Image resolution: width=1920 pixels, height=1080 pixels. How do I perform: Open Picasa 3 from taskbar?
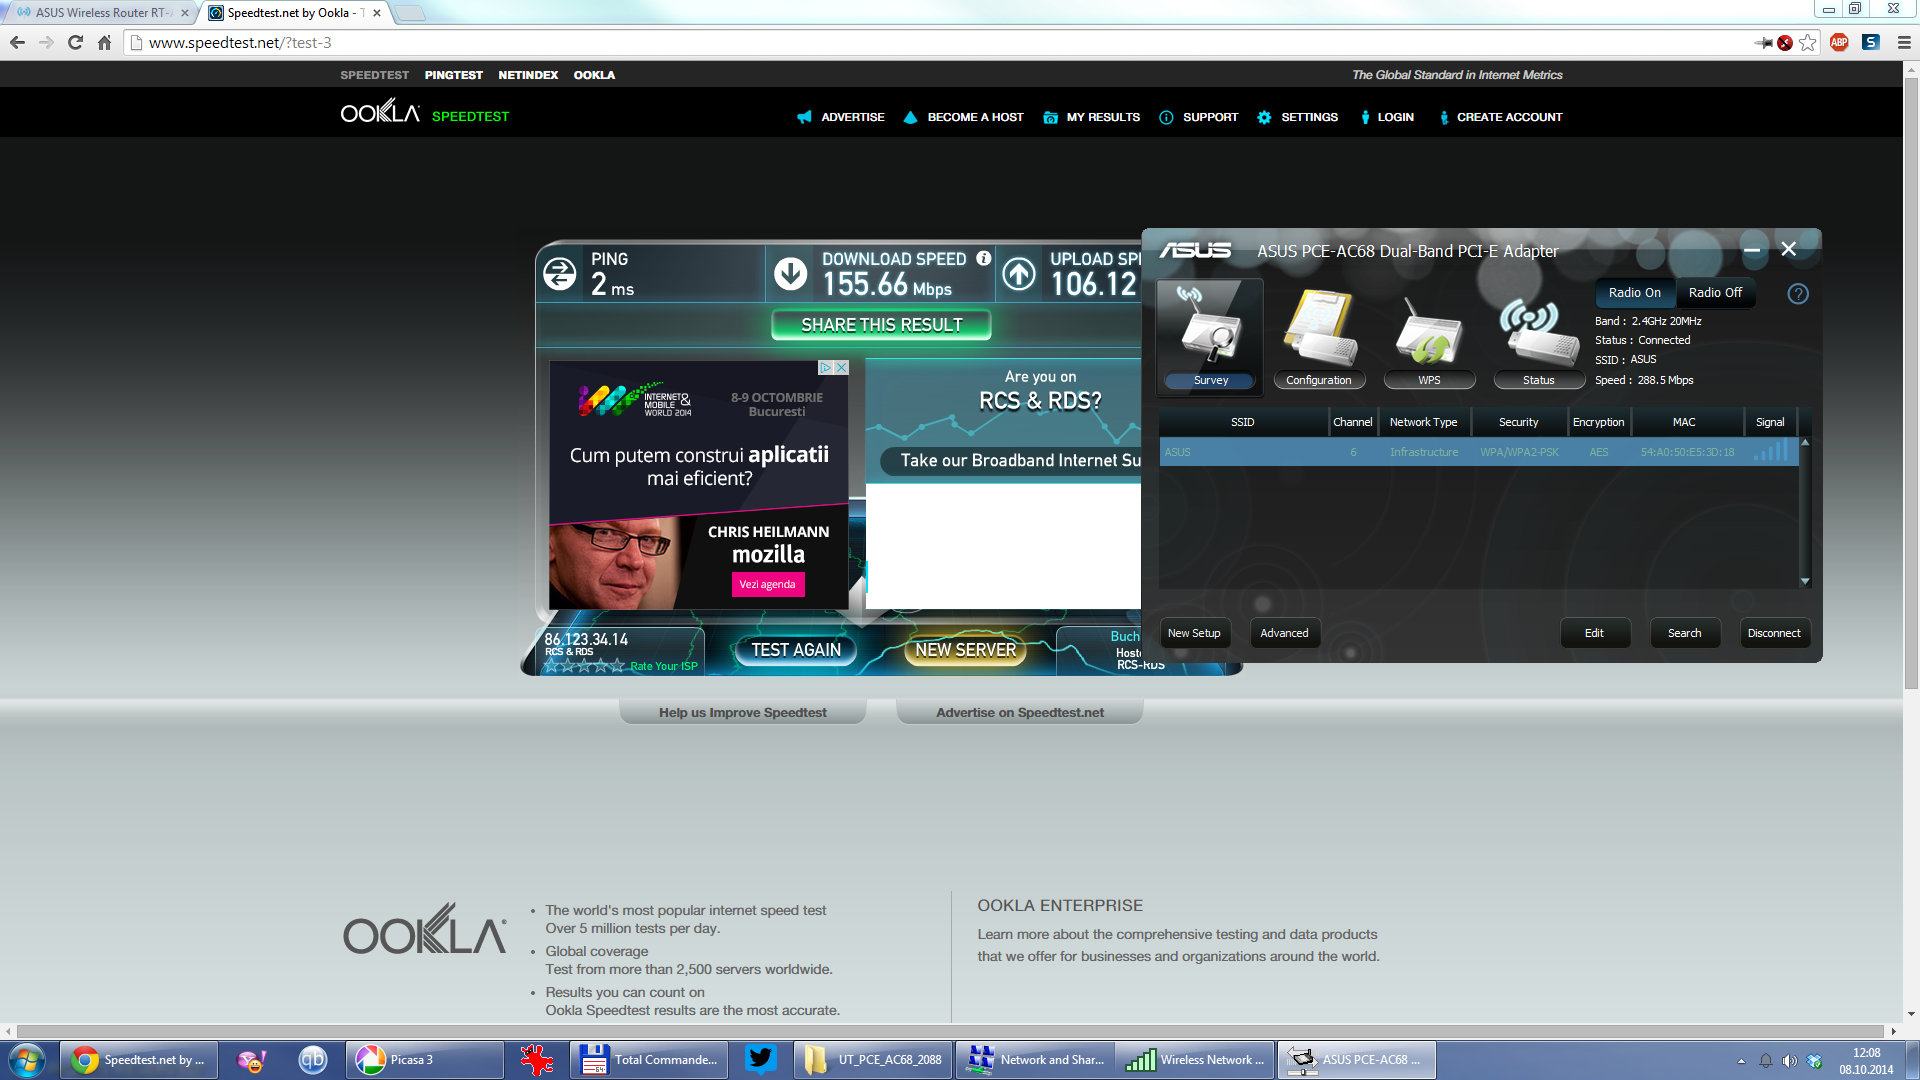coord(424,1060)
